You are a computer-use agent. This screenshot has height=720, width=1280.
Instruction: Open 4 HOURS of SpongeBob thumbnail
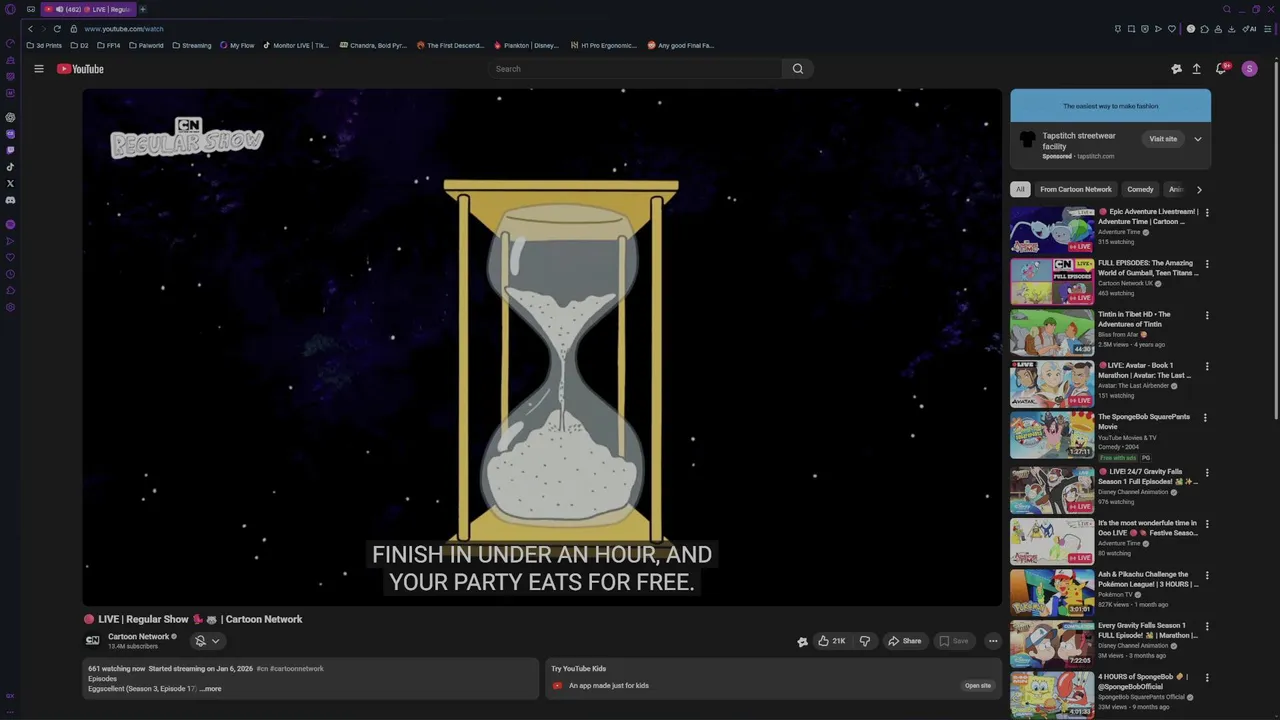[1052, 696]
